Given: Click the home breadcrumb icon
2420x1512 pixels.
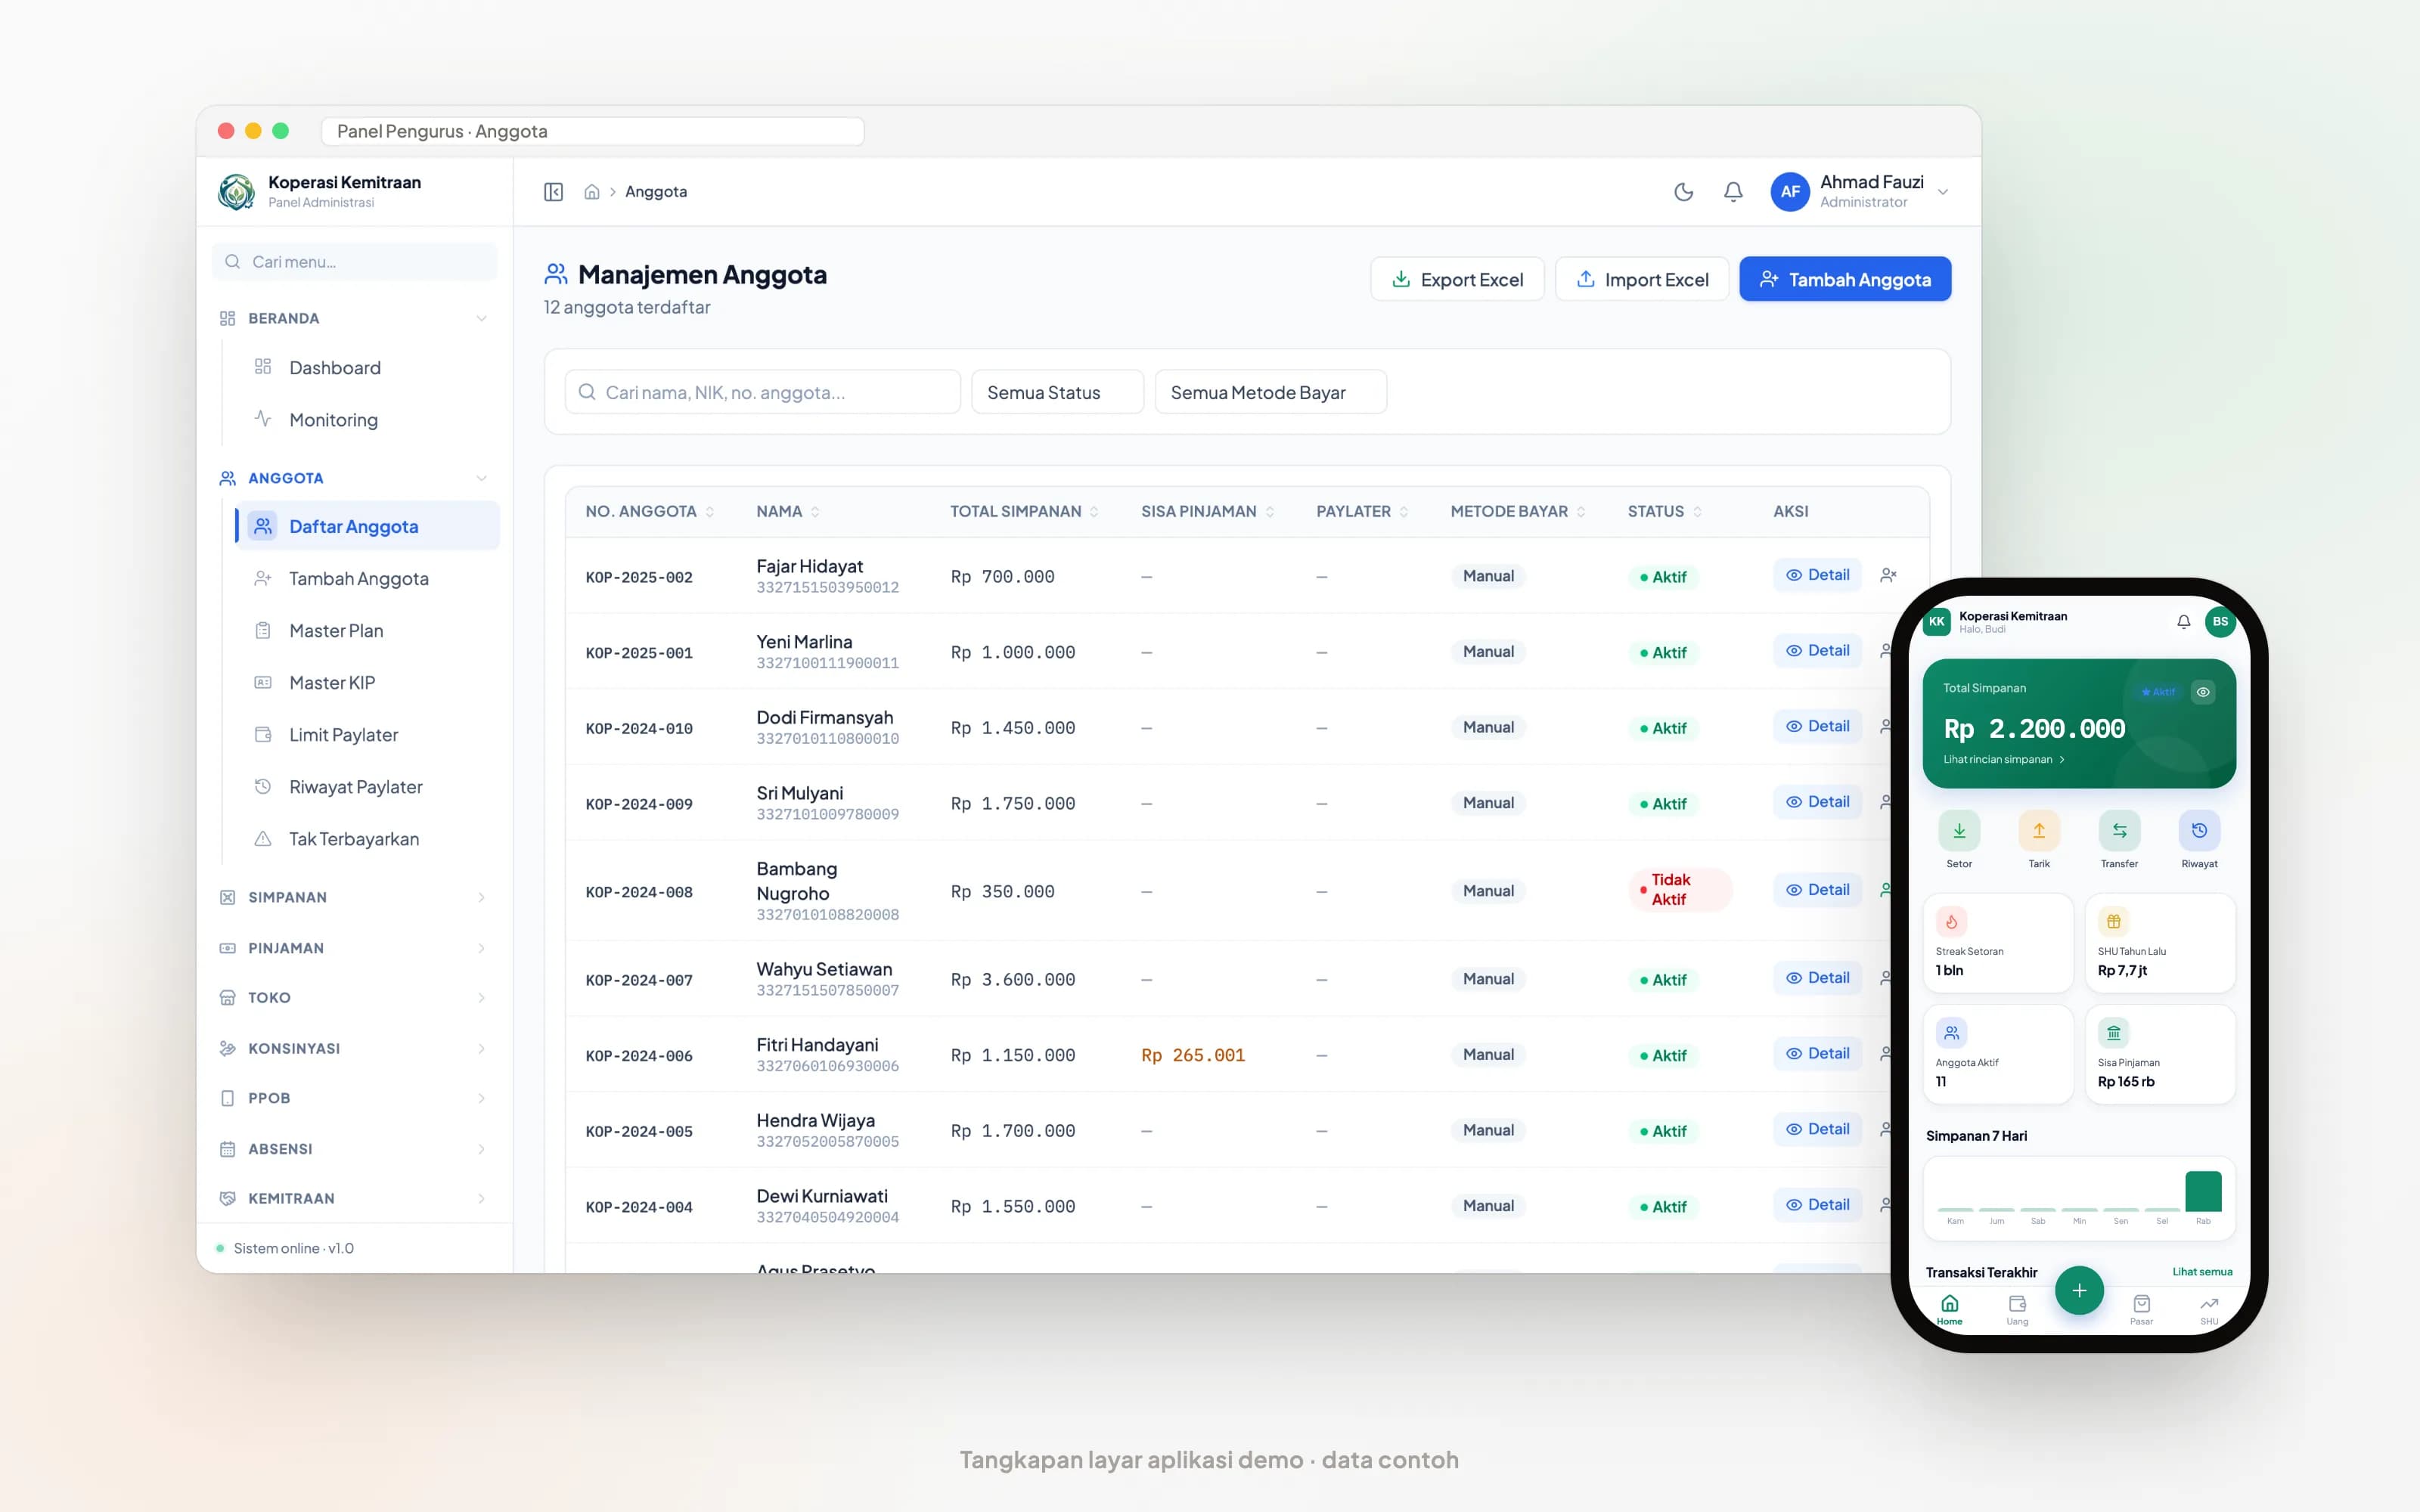Looking at the screenshot, I should pyautogui.click(x=592, y=192).
